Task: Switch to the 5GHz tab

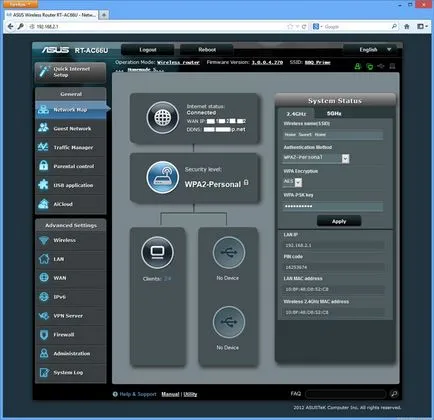Action: tap(334, 114)
